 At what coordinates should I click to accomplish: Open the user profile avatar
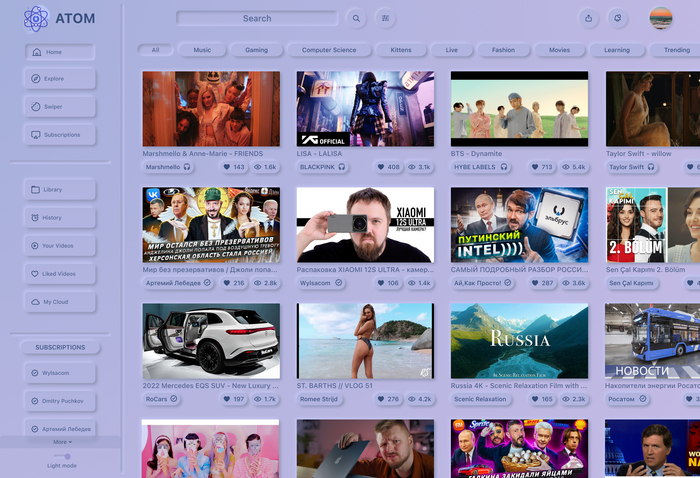(661, 18)
